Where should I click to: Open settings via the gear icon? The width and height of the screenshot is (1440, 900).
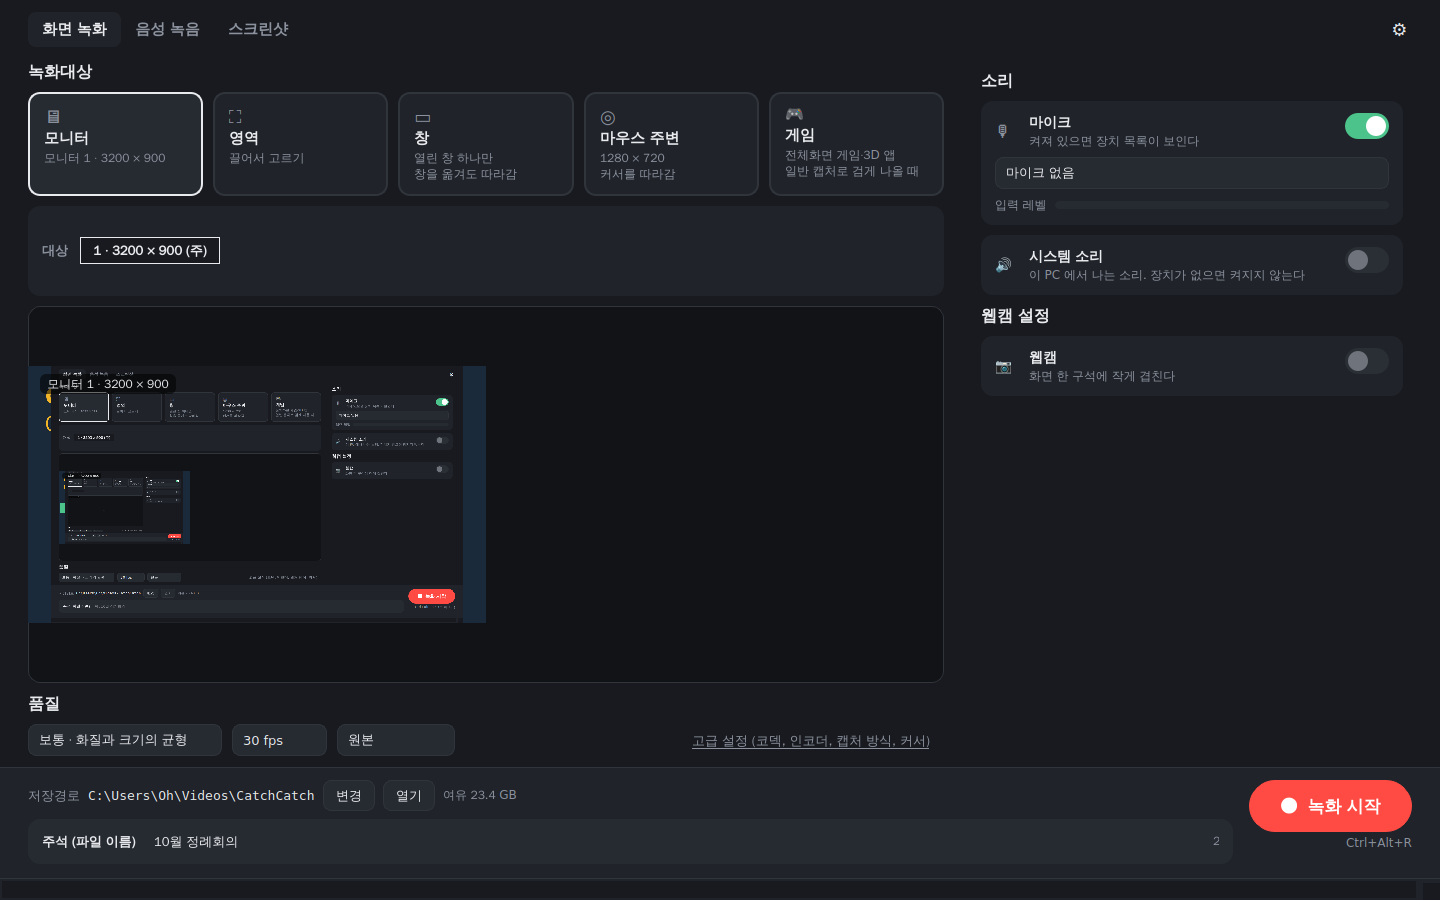(1399, 29)
